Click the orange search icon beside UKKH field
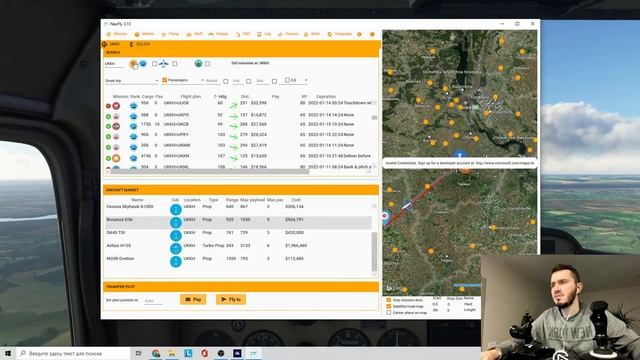640x360 pixels. pos(133,64)
